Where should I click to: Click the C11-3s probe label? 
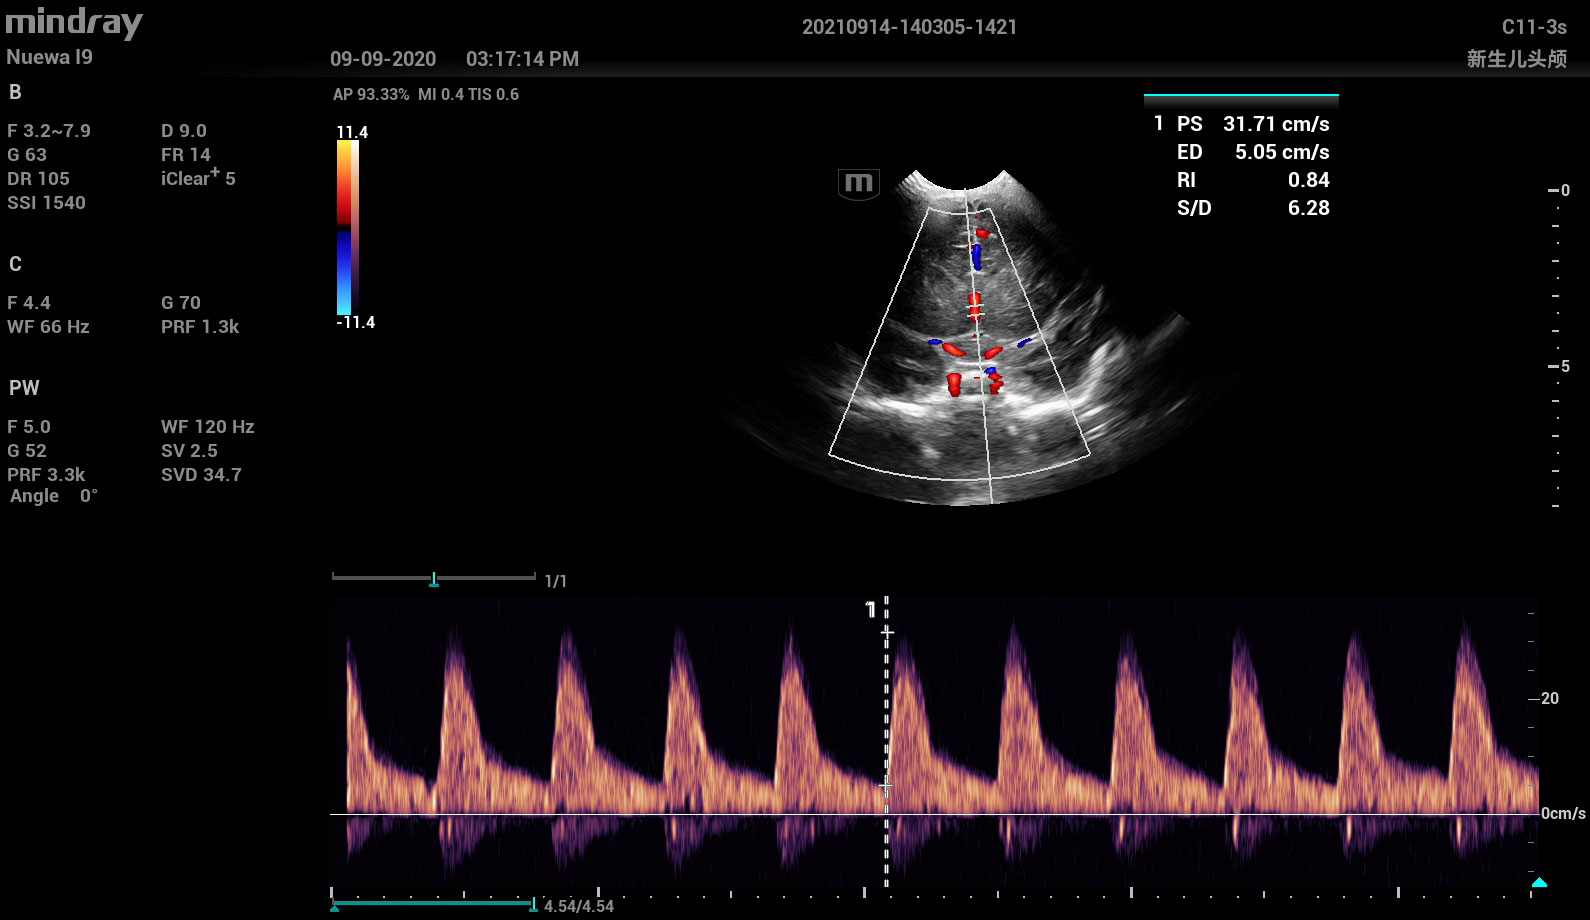pyautogui.click(x=1533, y=27)
